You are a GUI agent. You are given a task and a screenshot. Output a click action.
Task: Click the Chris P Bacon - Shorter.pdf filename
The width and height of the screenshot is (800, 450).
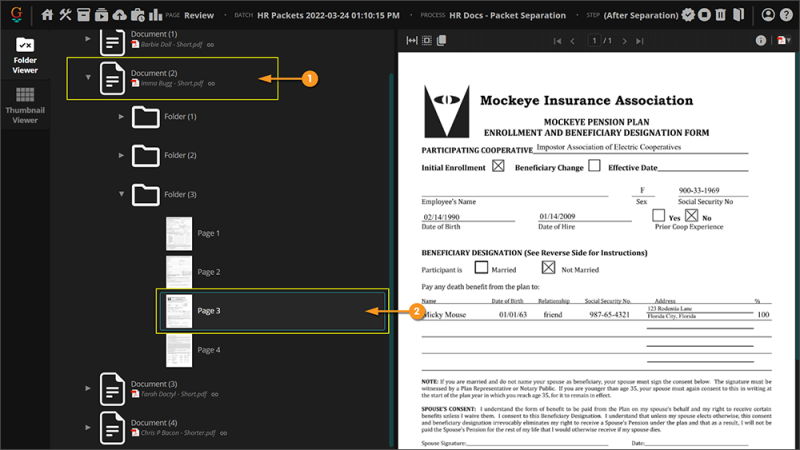[178, 433]
